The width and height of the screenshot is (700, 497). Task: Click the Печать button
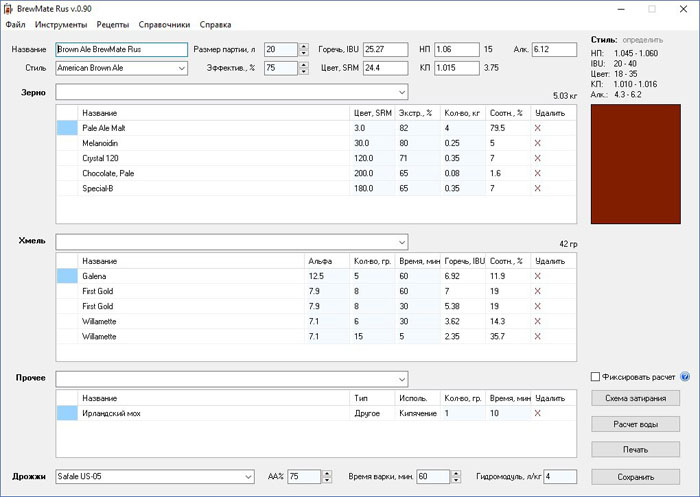[x=636, y=450]
